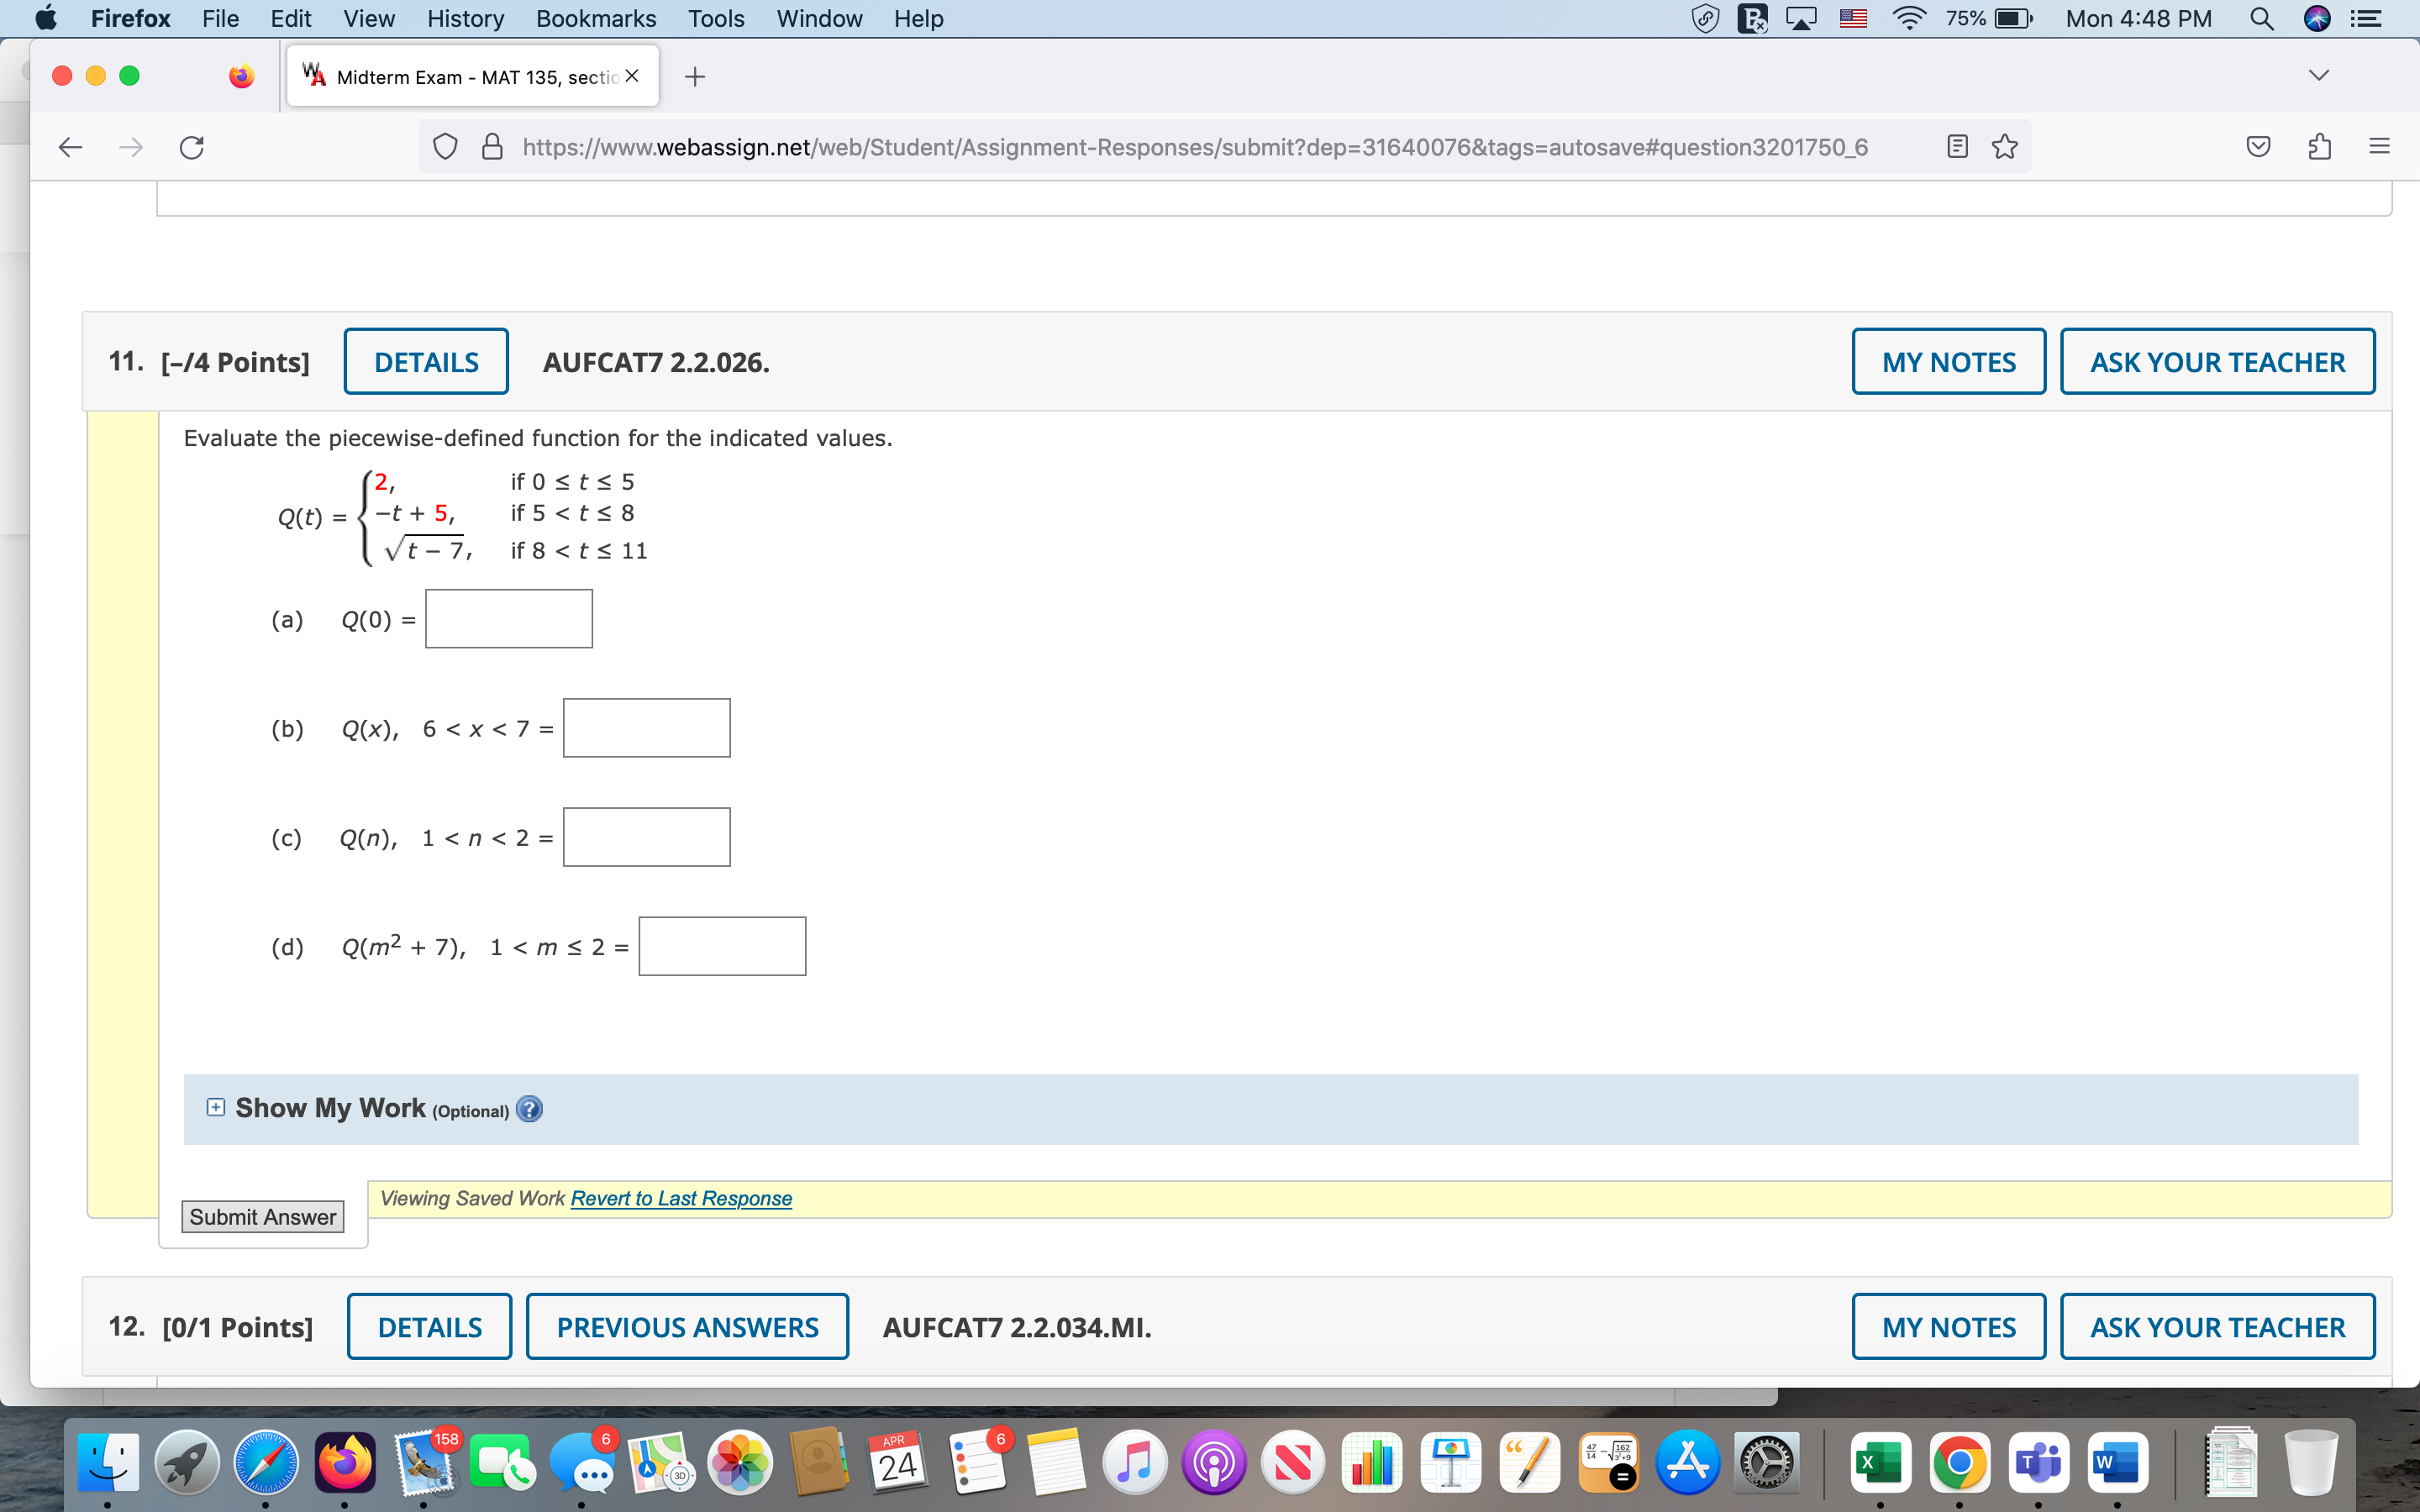2420x1512 pixels.
Task: Click the tracking protection shield icon
Action: (445, 148)
